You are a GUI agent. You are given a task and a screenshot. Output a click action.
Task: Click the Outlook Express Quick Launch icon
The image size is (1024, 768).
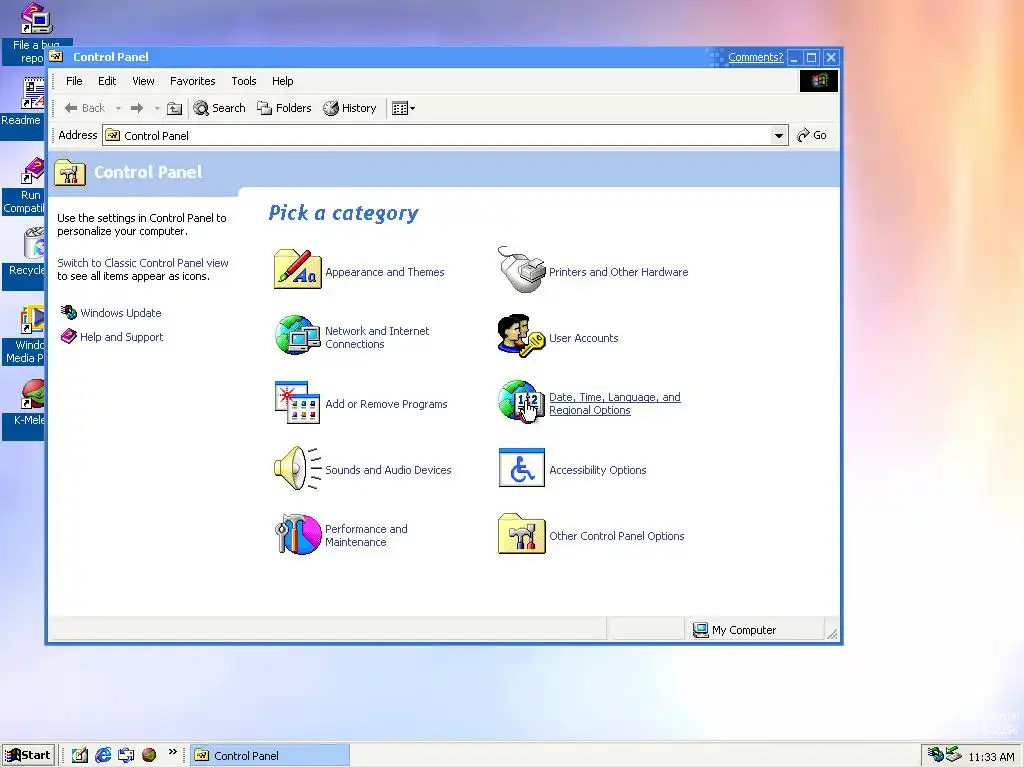tap(126, 756)
